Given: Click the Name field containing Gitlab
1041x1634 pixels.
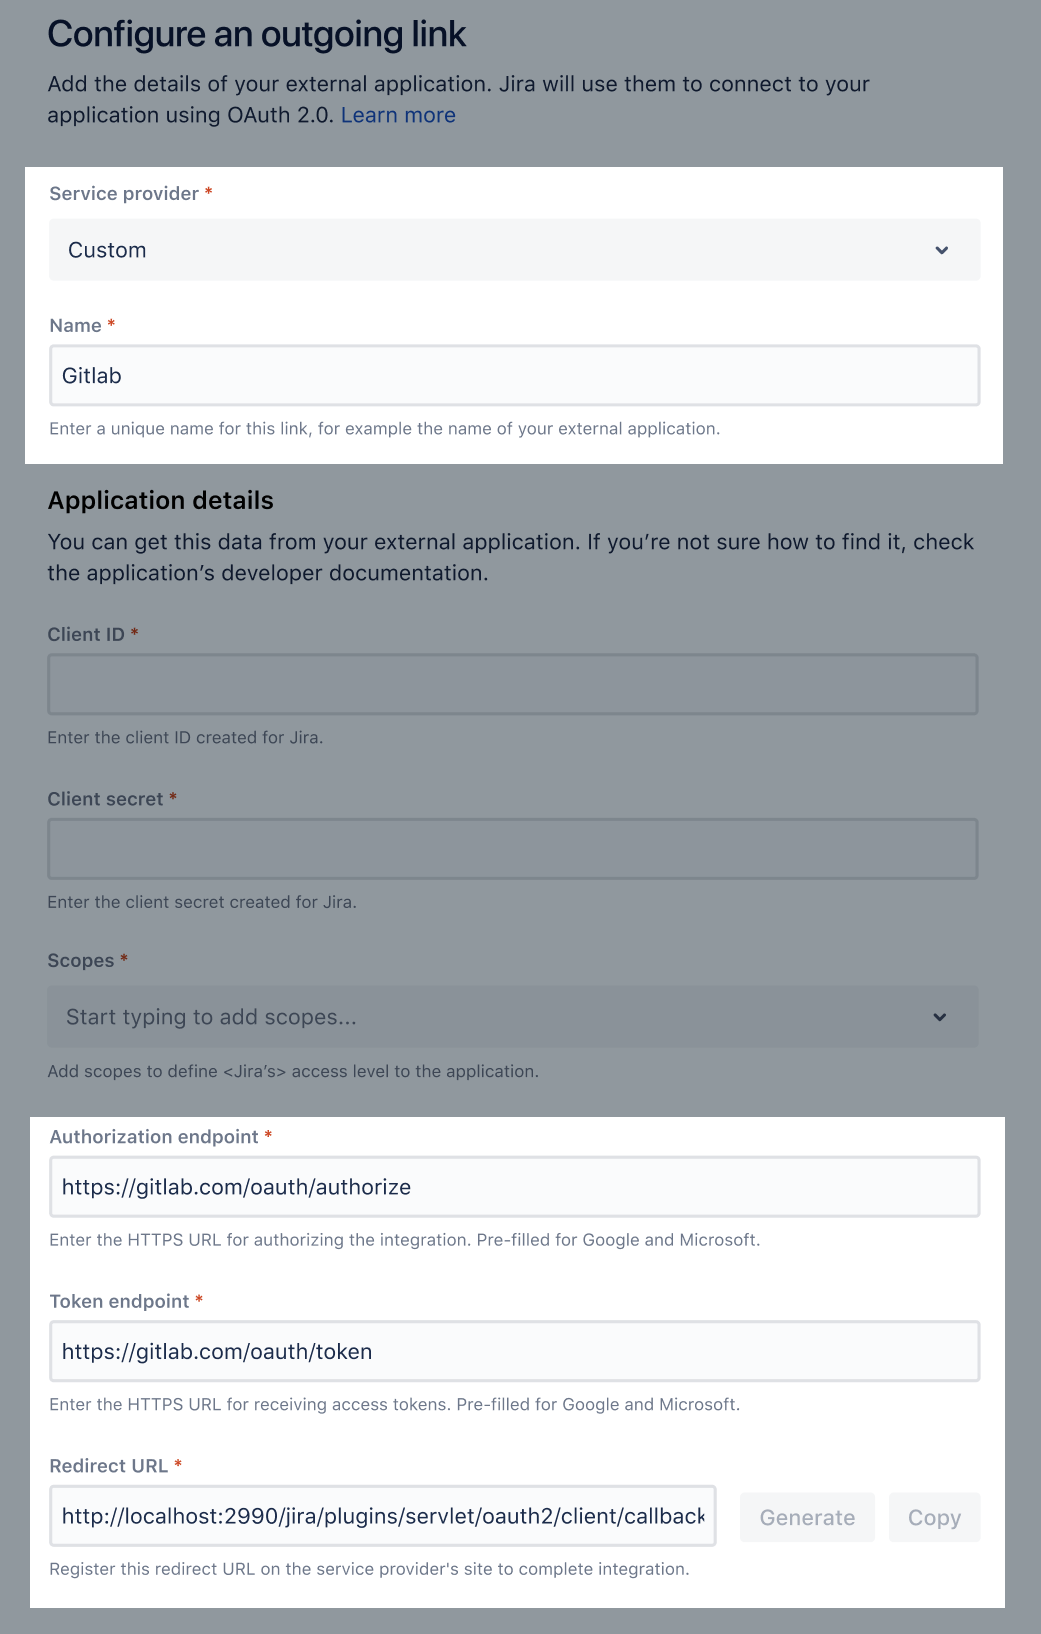Looking at the screenshot, I should tap(514, 376).
